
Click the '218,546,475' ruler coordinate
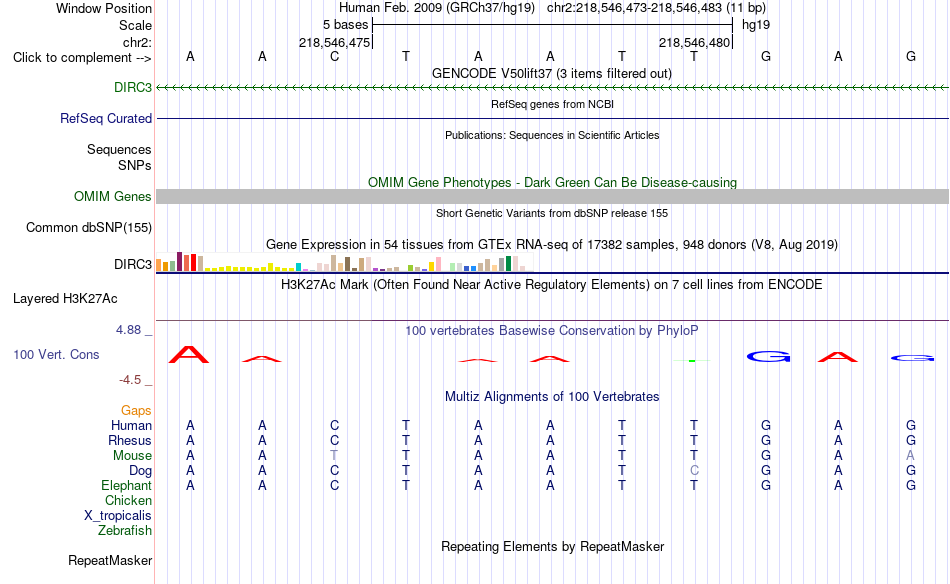(x=334, y=43)
